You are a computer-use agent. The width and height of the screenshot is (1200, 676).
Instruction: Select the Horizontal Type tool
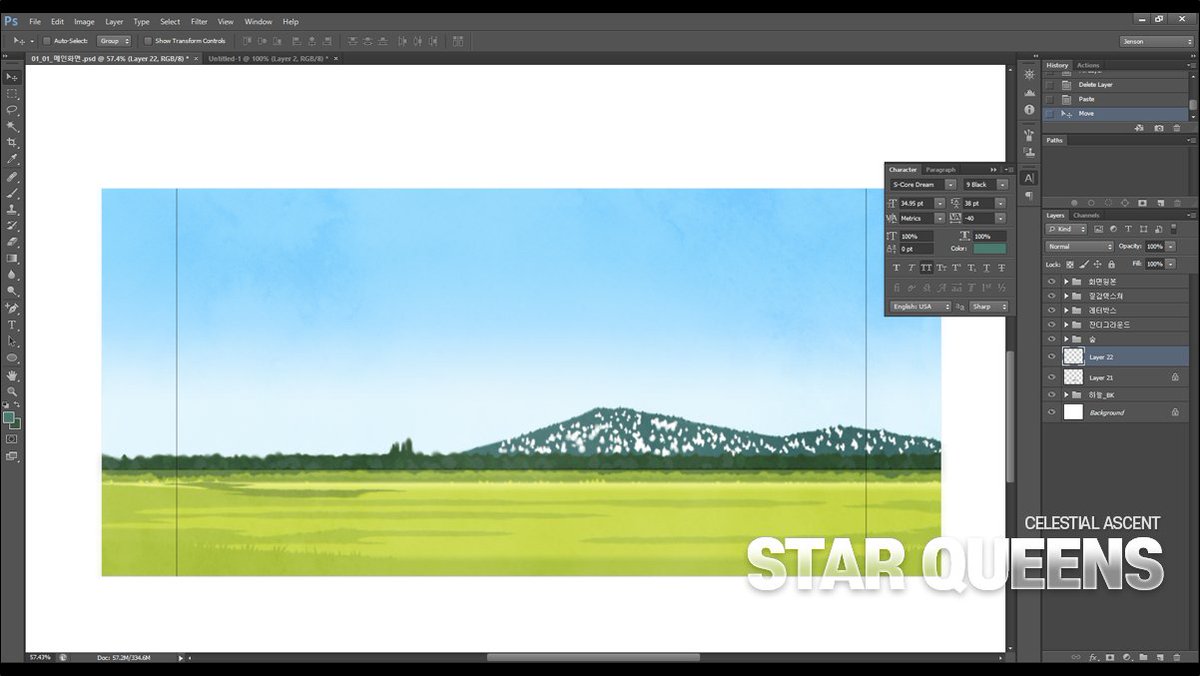pyautogui.click(x=12, y=325)
